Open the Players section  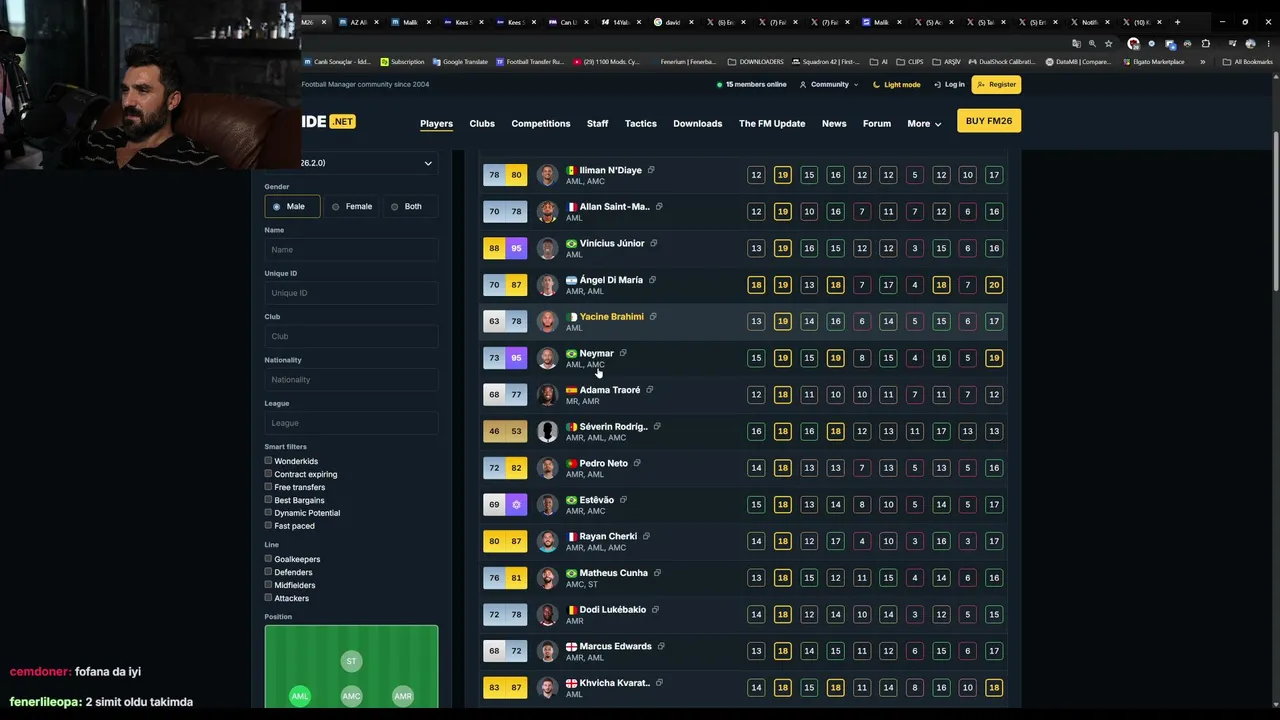click(436, 124)
